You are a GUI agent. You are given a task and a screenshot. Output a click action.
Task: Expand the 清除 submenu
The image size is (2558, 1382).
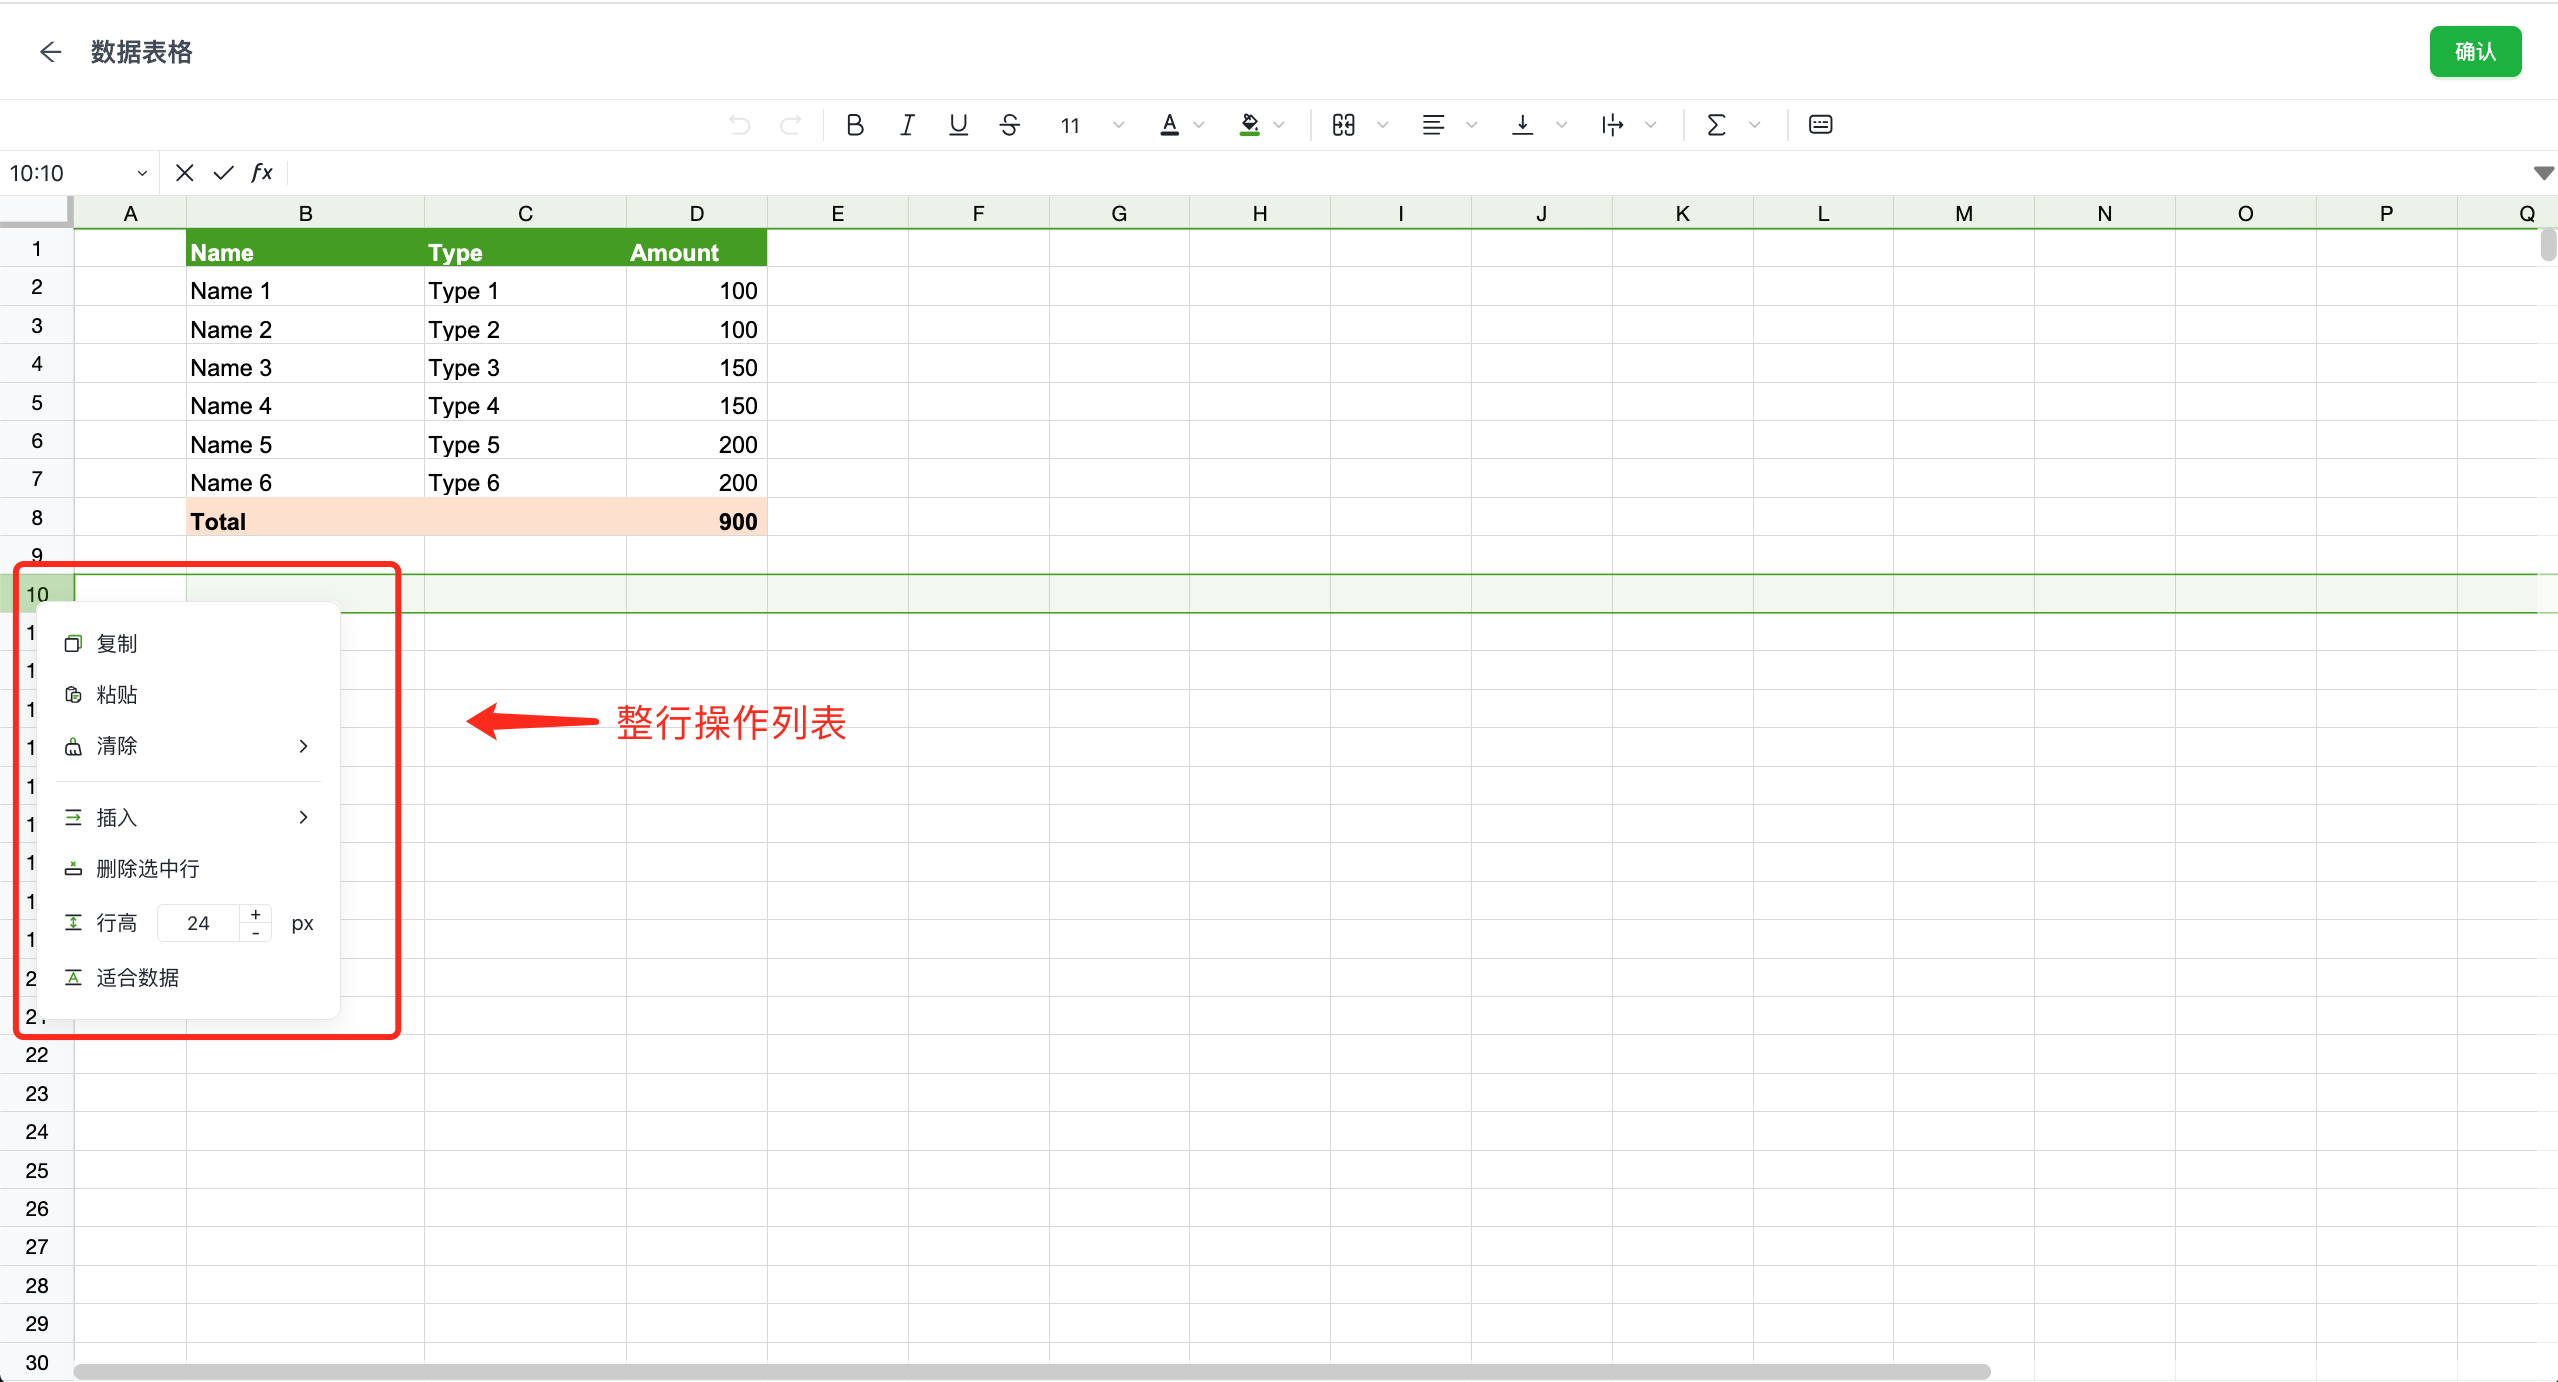(302, 746)
